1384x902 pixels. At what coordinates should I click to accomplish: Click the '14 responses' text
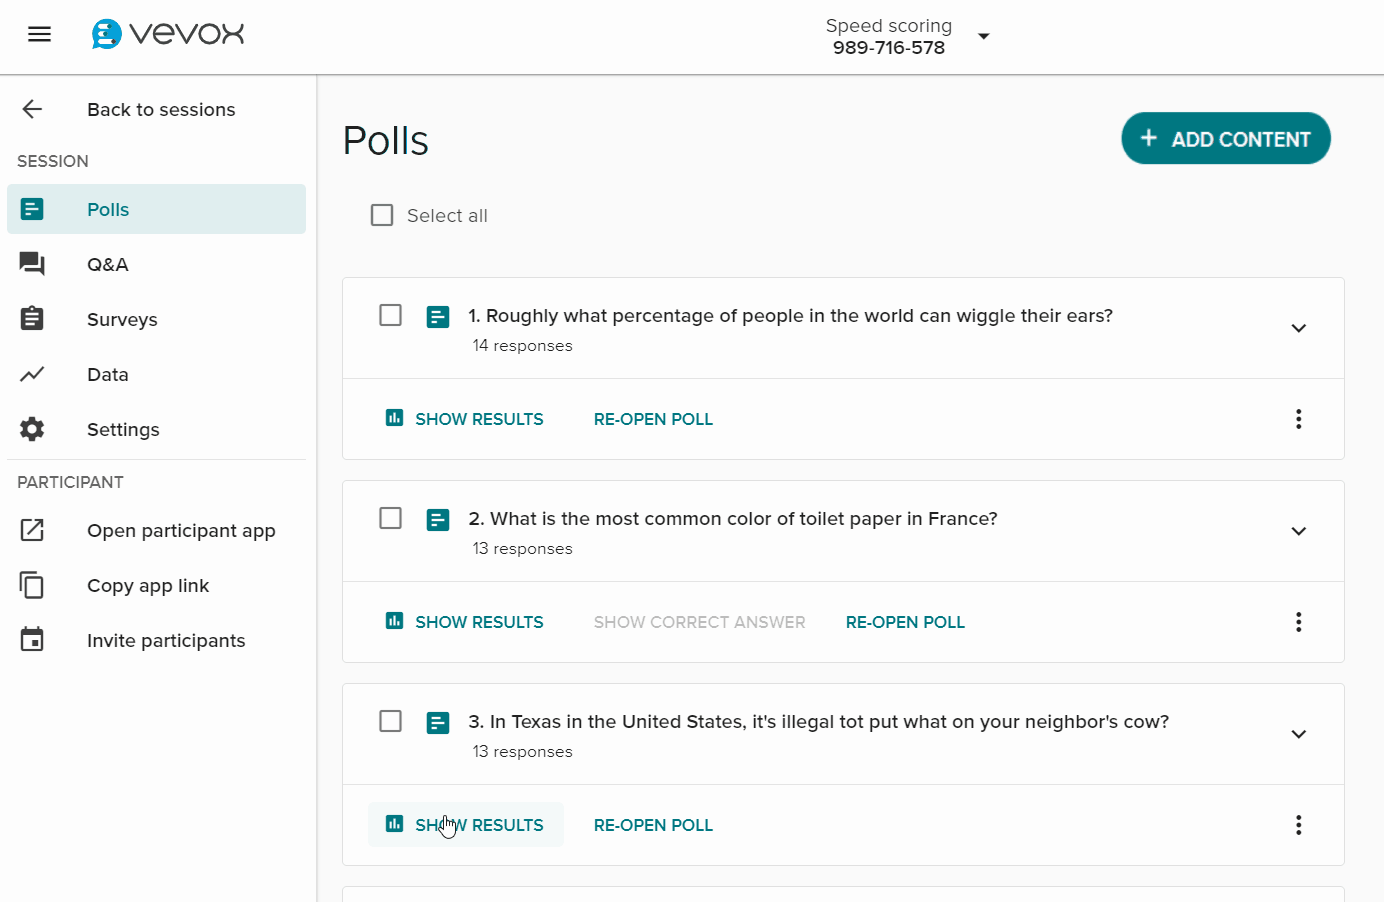(x=523, y=346)
